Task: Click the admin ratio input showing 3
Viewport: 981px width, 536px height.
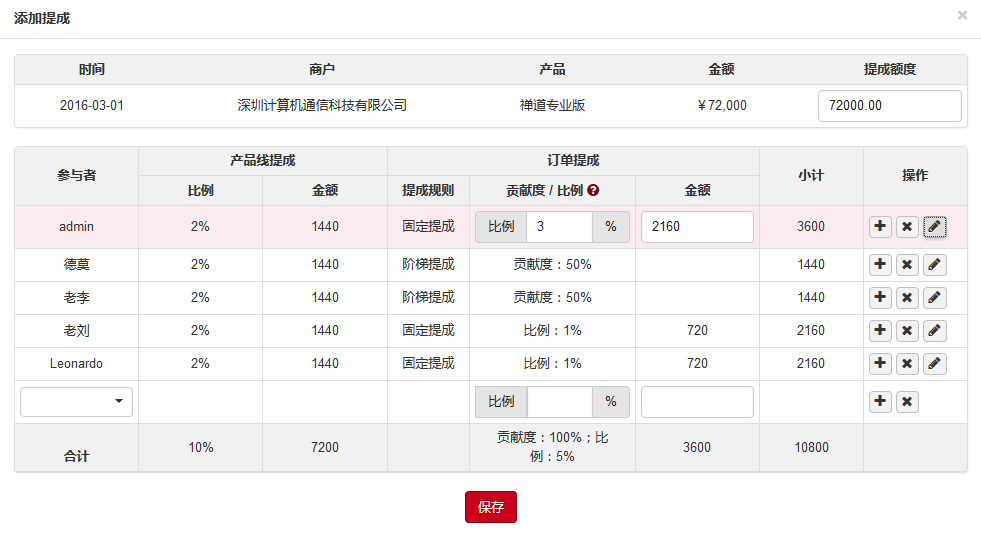Action: coord(559,227)
